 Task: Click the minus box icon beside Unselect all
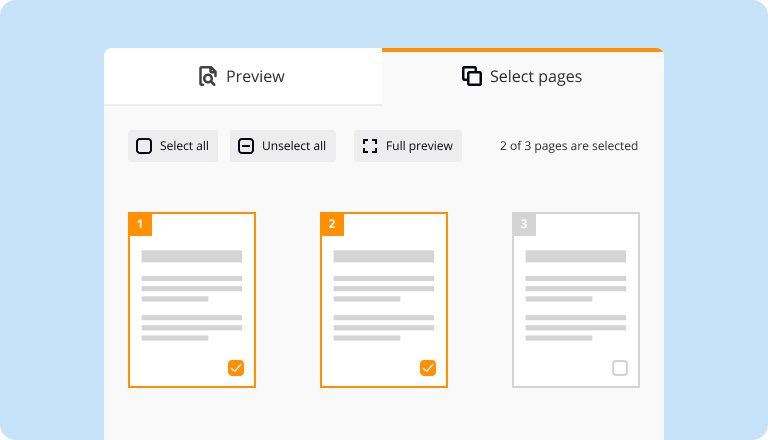[x=246, y=146]
